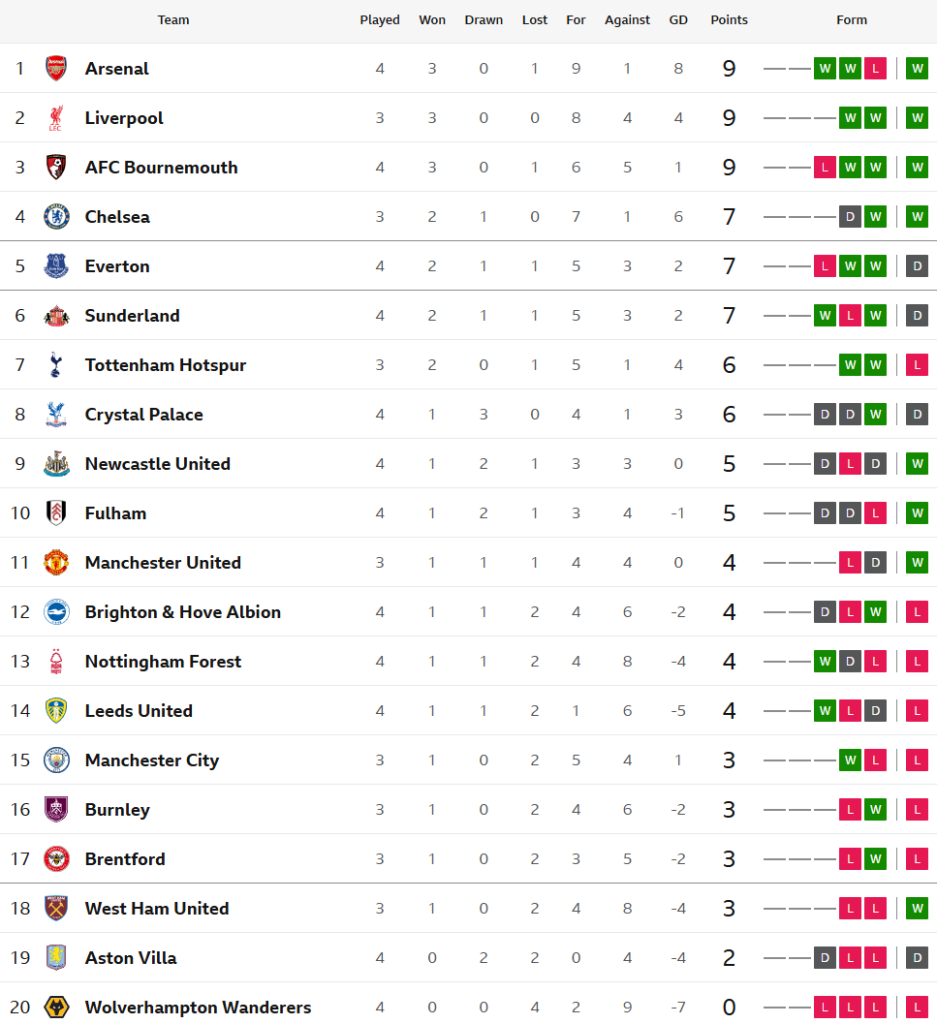Click Wolverhampton's latest red L form box
This screenshot has height=1024, width=937.
click(x=916, y=1007)
